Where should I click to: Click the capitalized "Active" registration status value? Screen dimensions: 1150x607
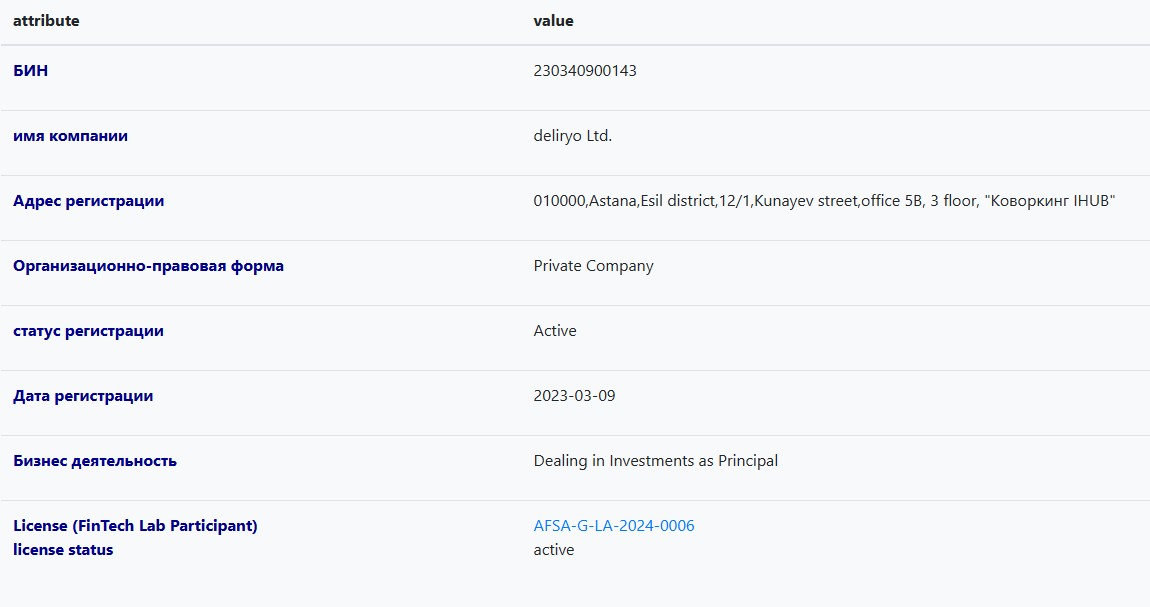click(x=555, y=331)
